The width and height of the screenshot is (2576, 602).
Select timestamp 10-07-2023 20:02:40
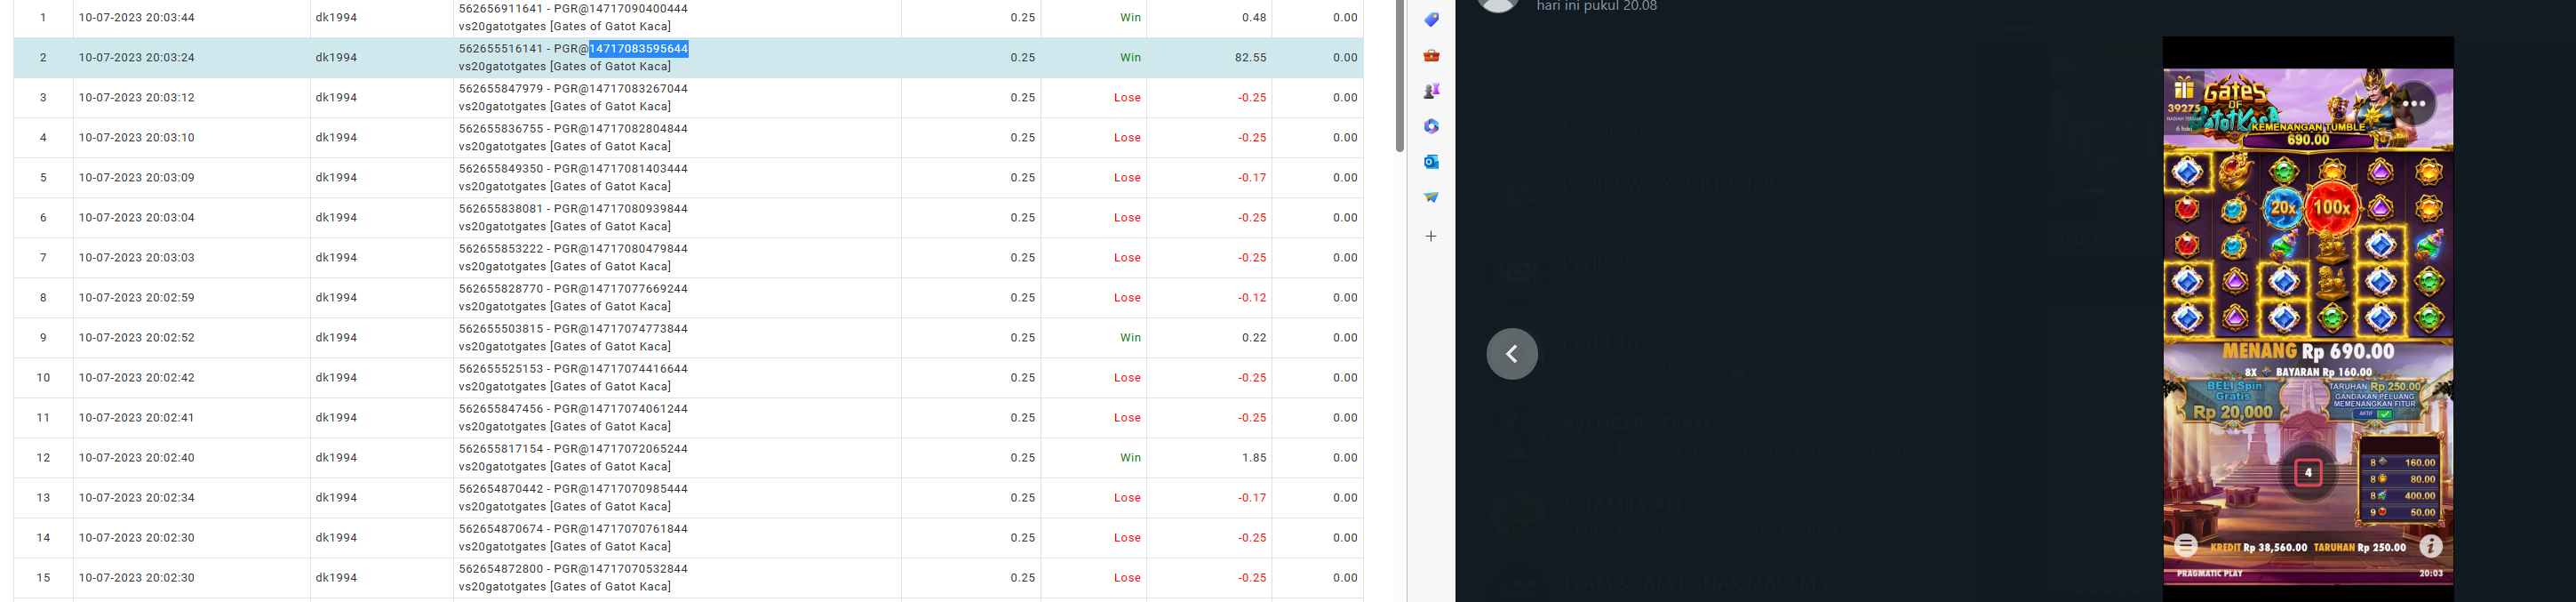[x=137, y=458]
